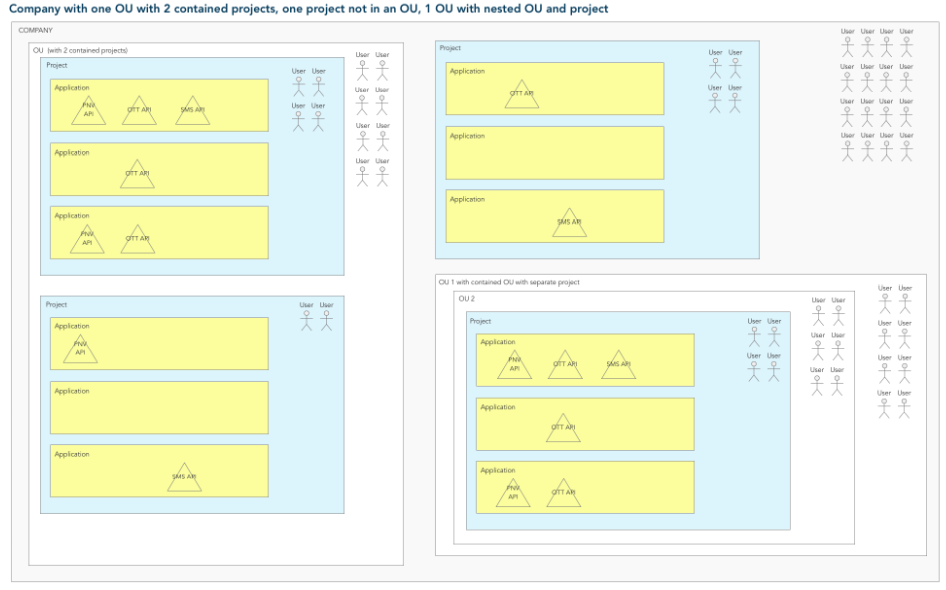Select the SMS API triangle in the top-left Application
The image size is (946, 590).
(192, 112)
